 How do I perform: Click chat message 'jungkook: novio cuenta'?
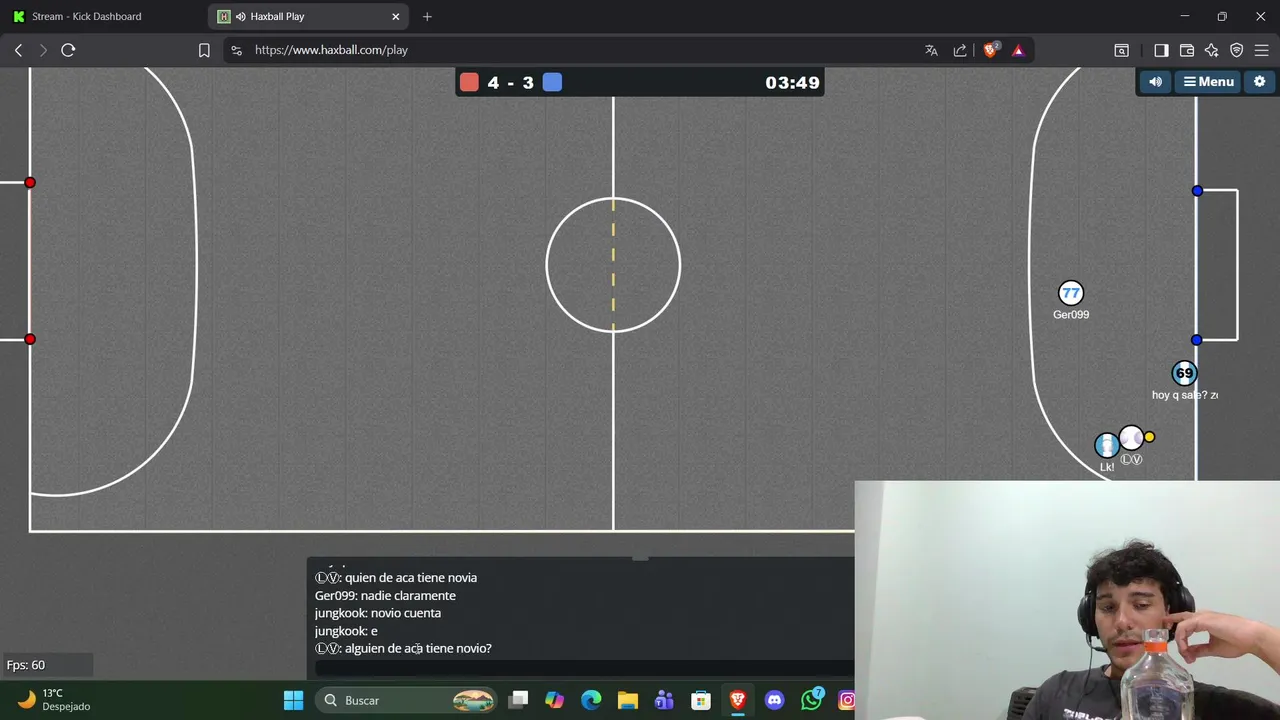tap(378, 613)
